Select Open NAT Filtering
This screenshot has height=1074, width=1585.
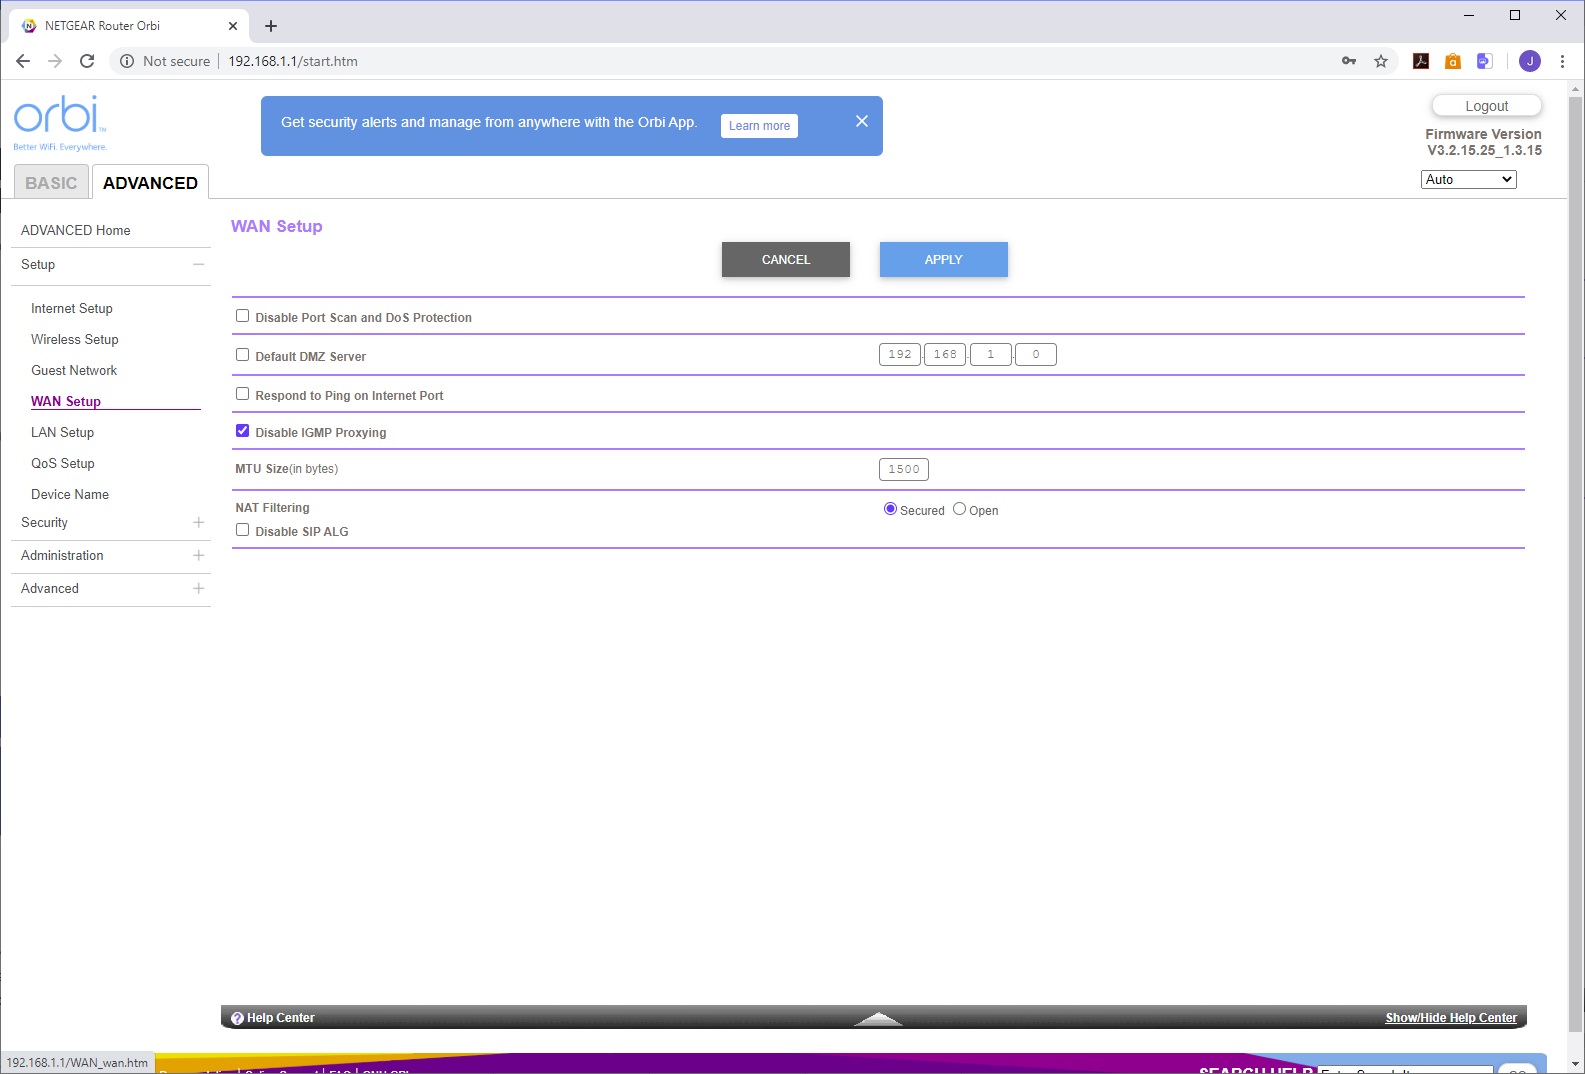pos(959,509)
